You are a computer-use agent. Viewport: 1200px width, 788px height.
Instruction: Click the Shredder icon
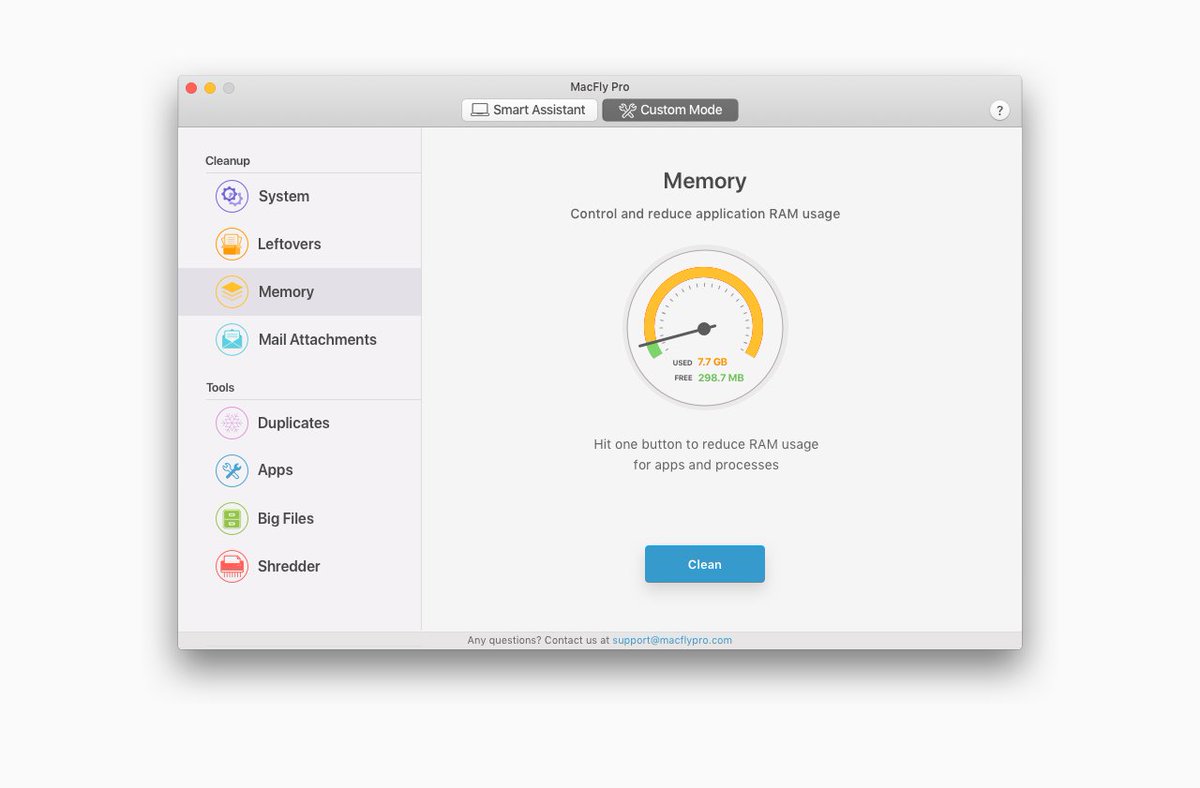[x=232, y=566]
